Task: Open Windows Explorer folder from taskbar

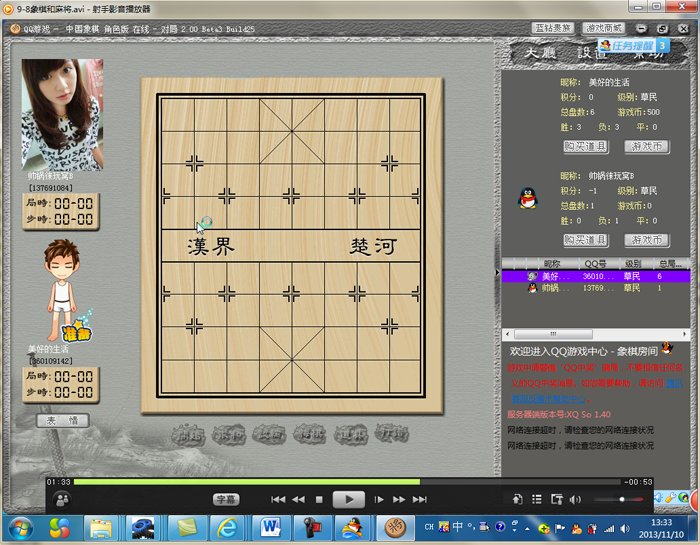Action: [x=101, y=529]
